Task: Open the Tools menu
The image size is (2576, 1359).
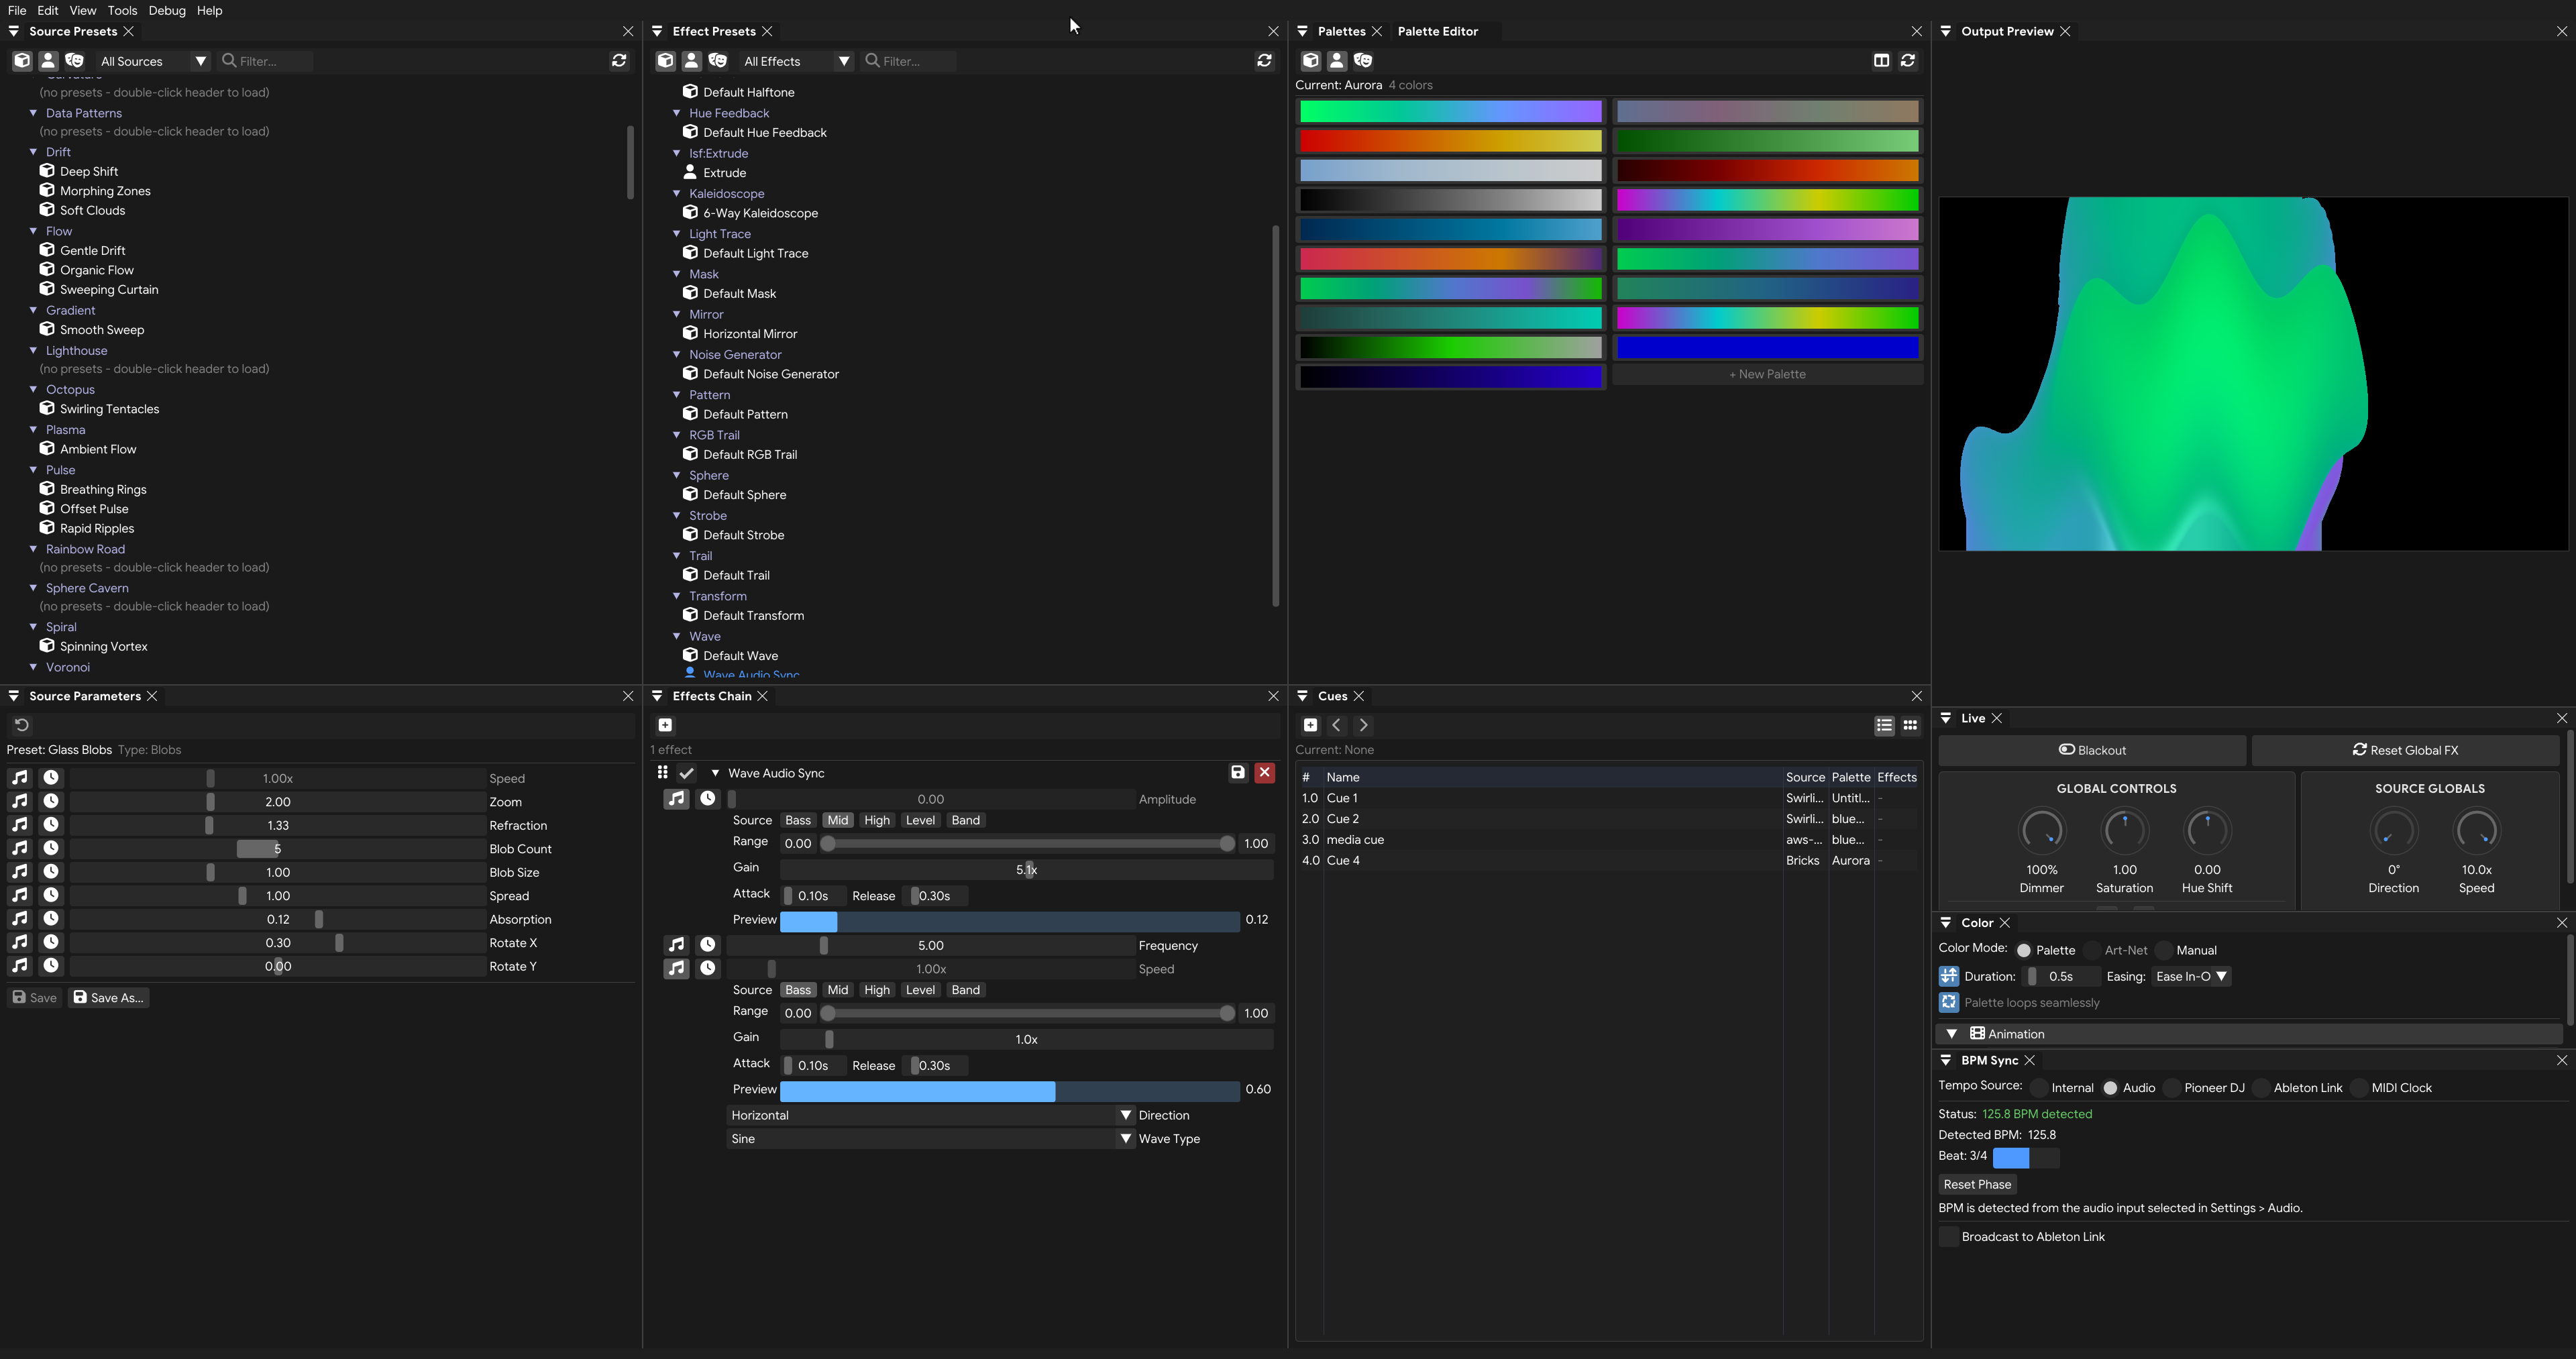Action: pos(122,10)
